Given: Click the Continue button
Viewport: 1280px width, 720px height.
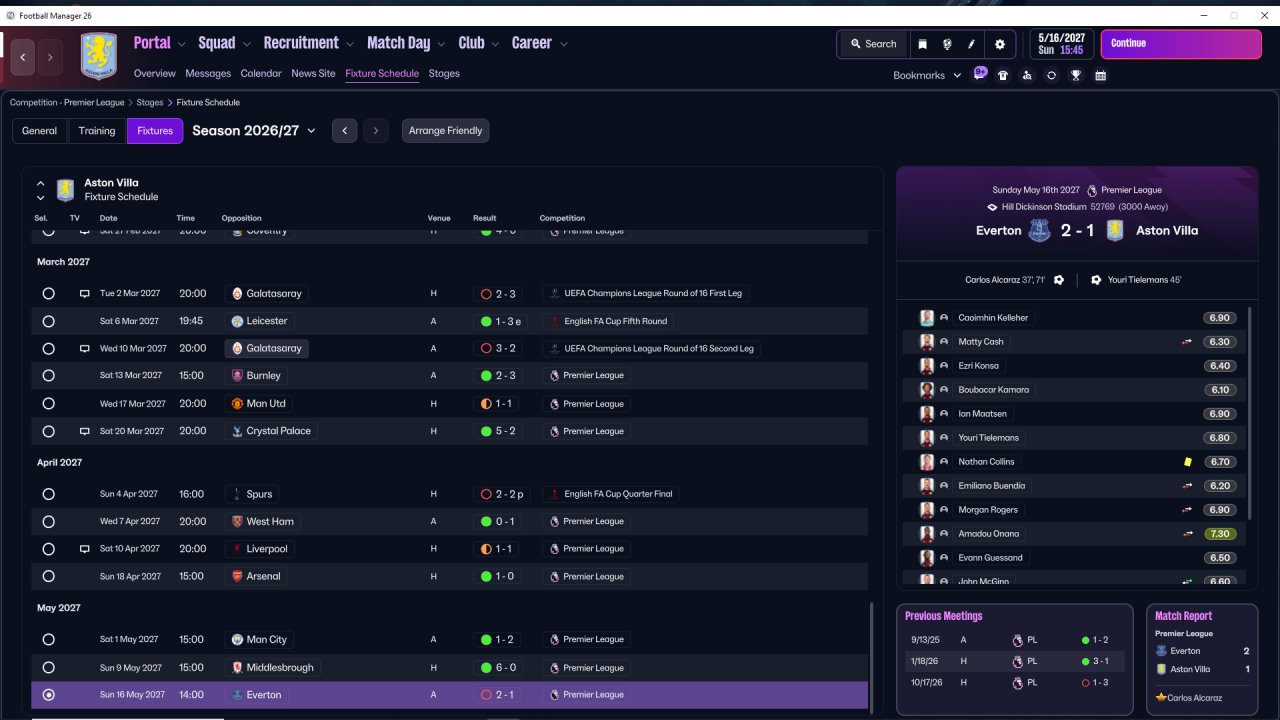Looking at the screenshot, I should coord(1181,44).
